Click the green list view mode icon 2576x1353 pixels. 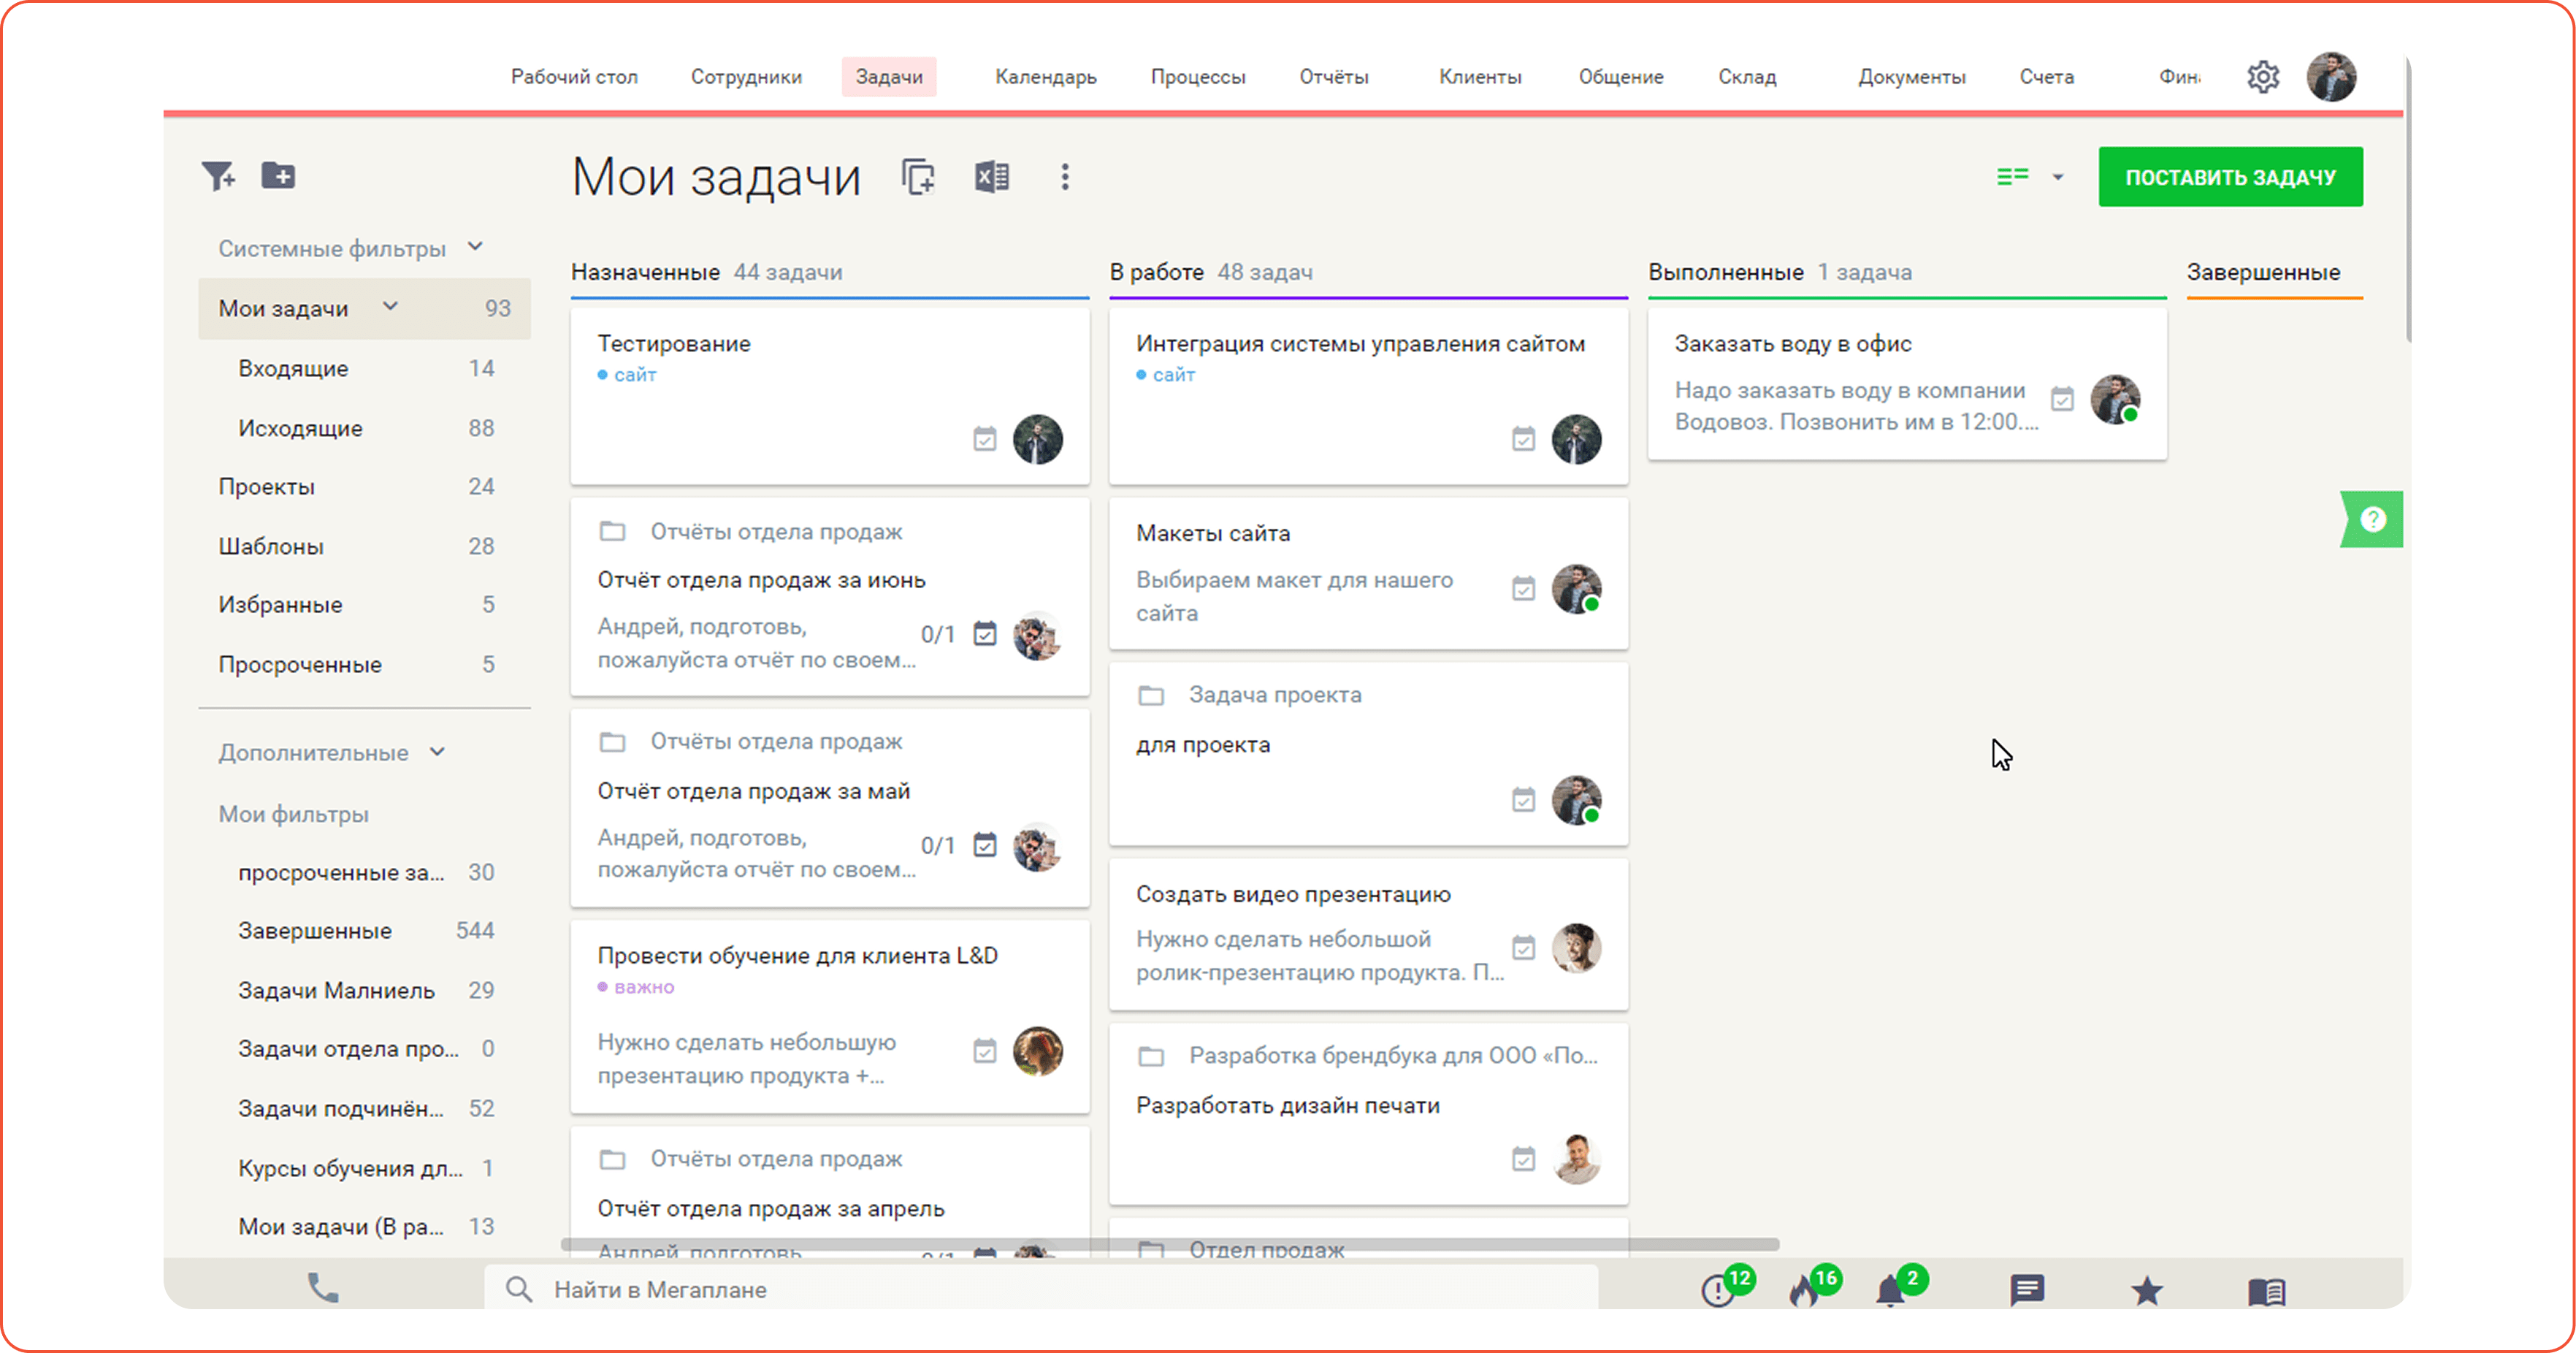[x=2012, y=177]
